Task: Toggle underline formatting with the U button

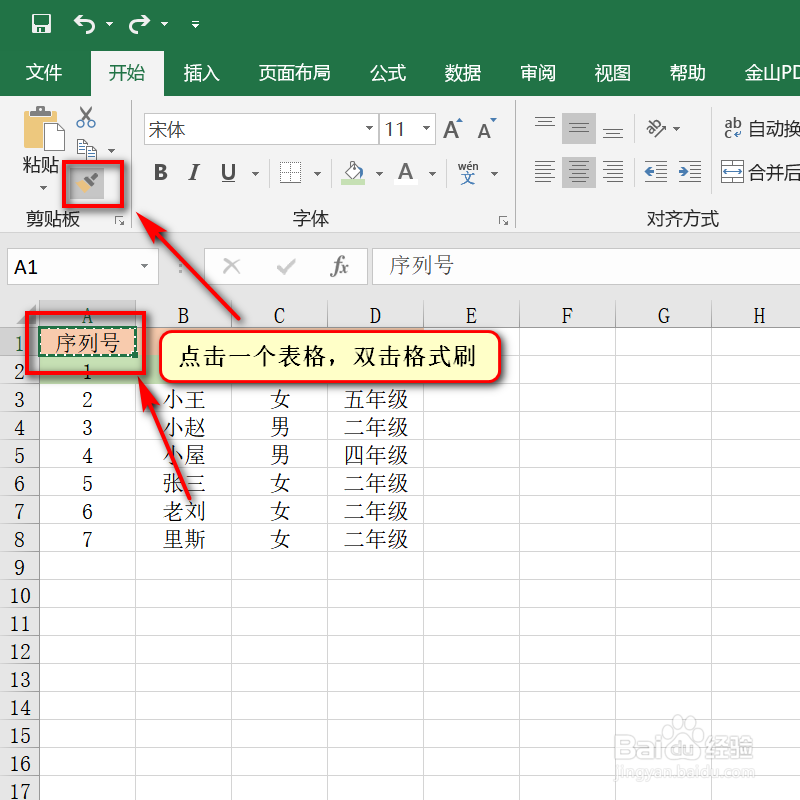Action: tap(227, 172)
